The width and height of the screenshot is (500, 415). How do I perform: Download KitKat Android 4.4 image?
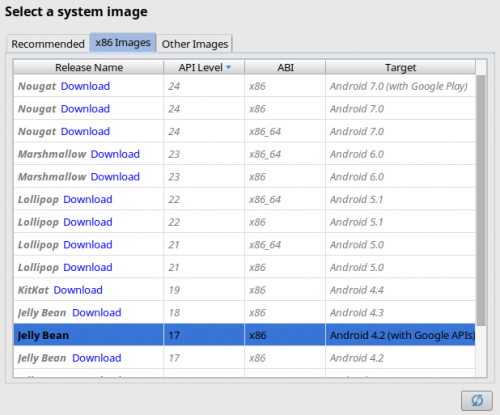click(78, 290)
